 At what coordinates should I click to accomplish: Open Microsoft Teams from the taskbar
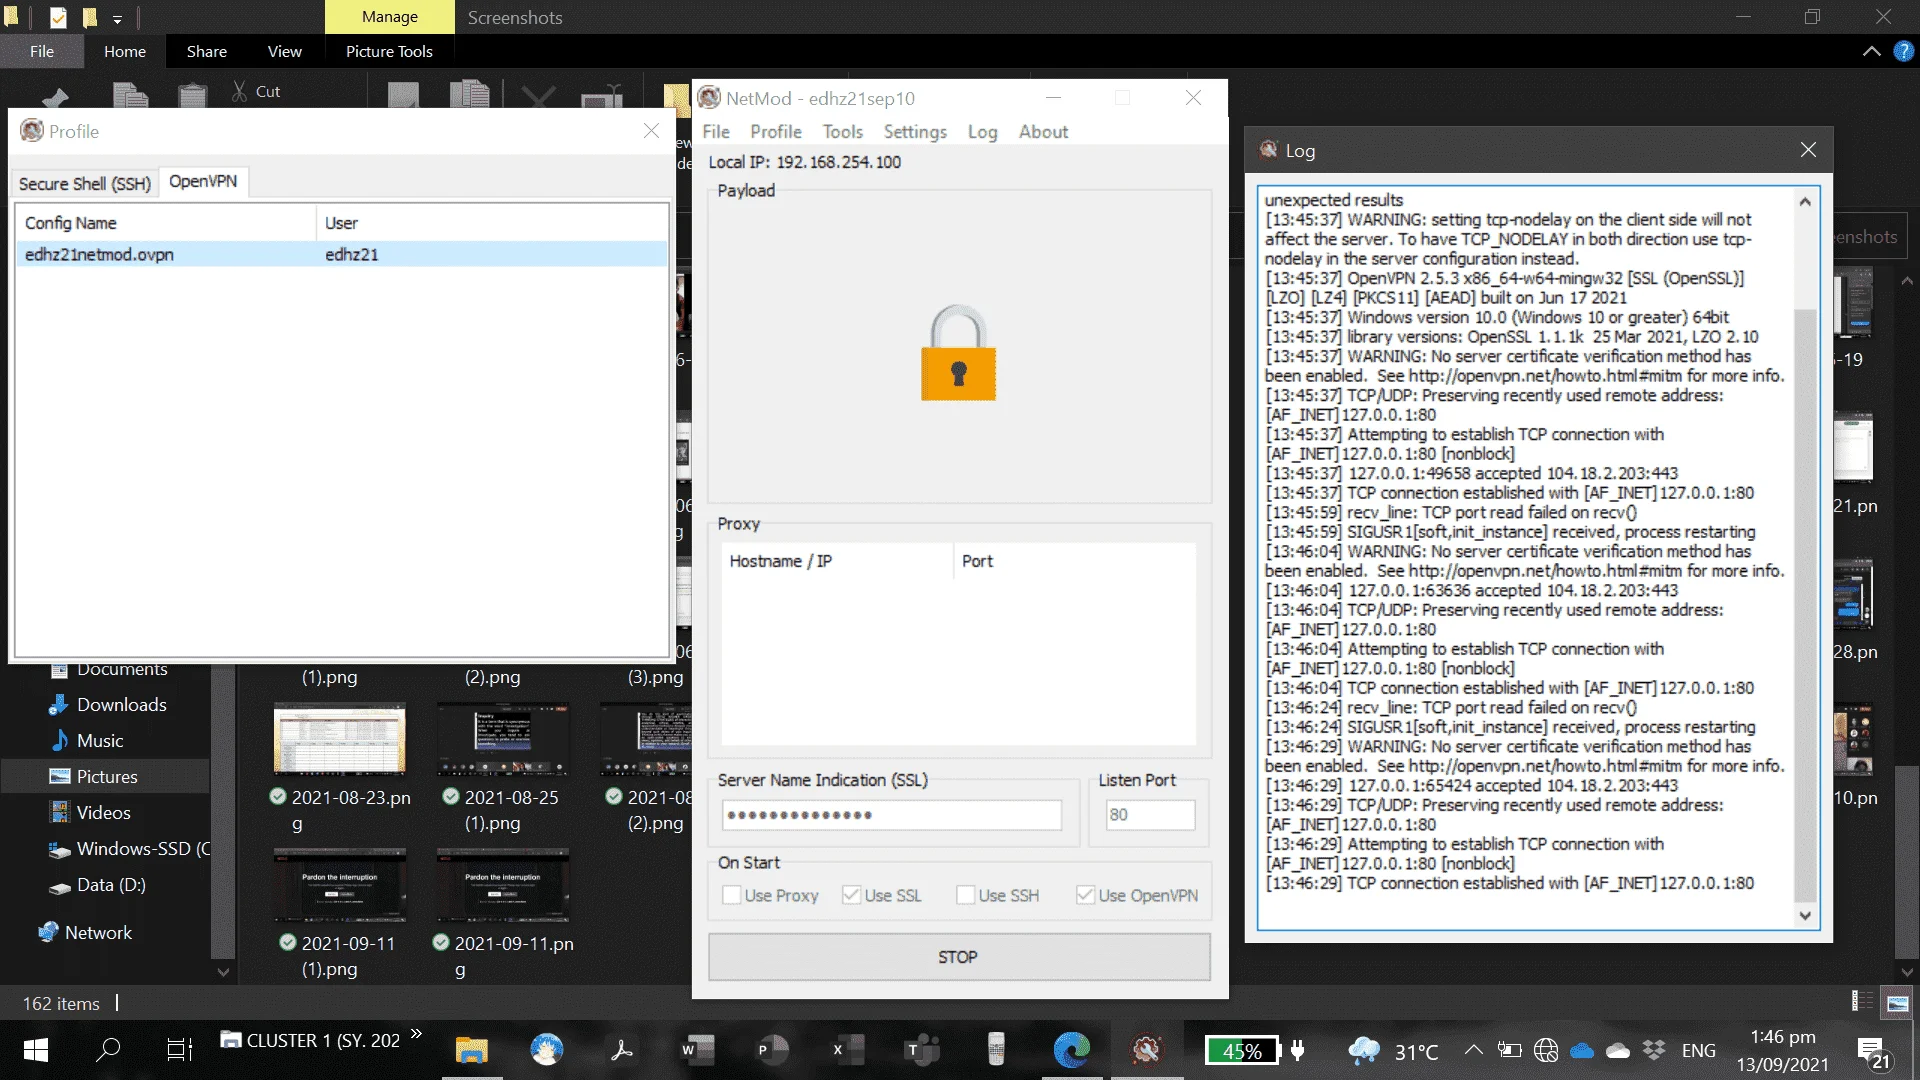tap(921, 1050)
